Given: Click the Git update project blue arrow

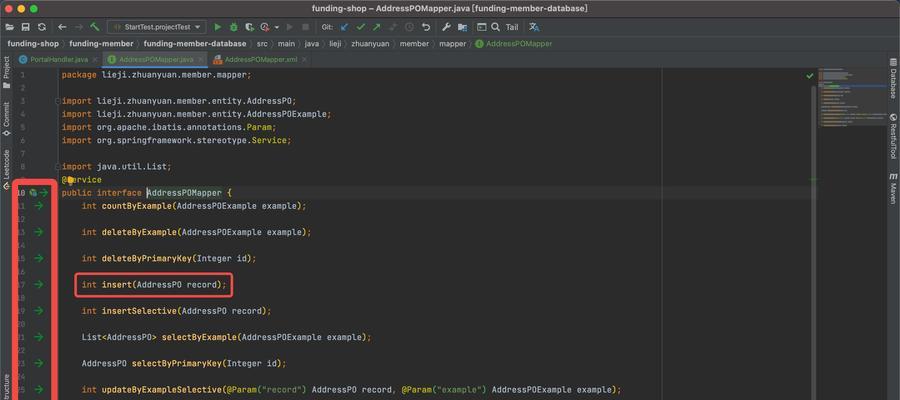Looking at the screenshot, I should (x=344, y=27).
